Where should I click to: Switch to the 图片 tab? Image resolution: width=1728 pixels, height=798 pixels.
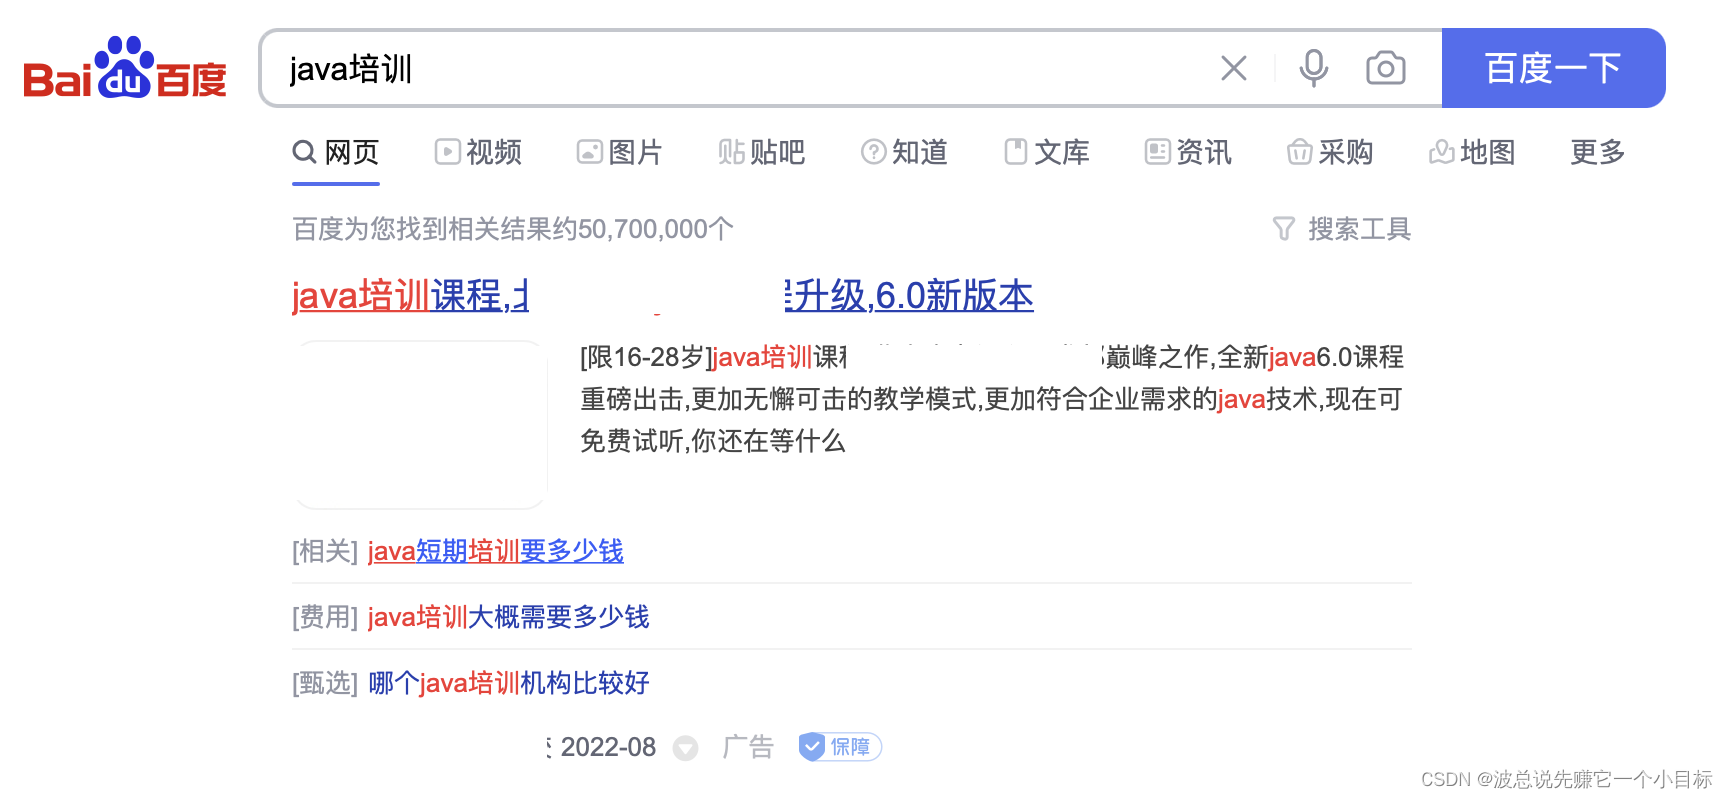620,152
